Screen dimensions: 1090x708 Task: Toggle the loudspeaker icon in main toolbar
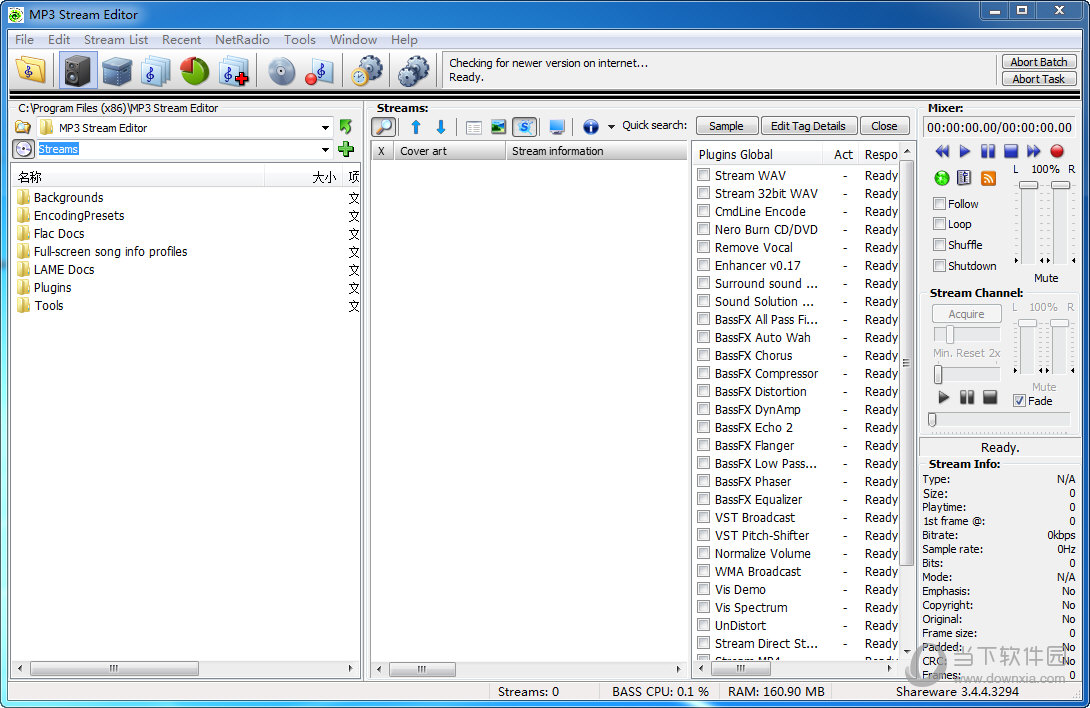tap(78, 70)
